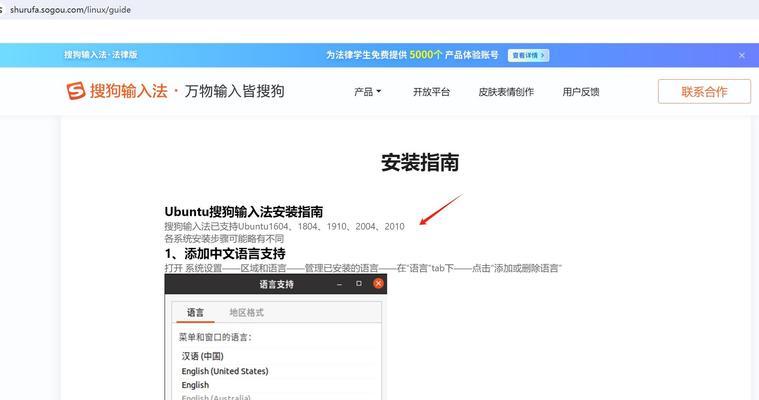Click the 查看详情 button in banner
Image resolution: width=759 pixels, height=400 pixels.
tap(528, 55)
